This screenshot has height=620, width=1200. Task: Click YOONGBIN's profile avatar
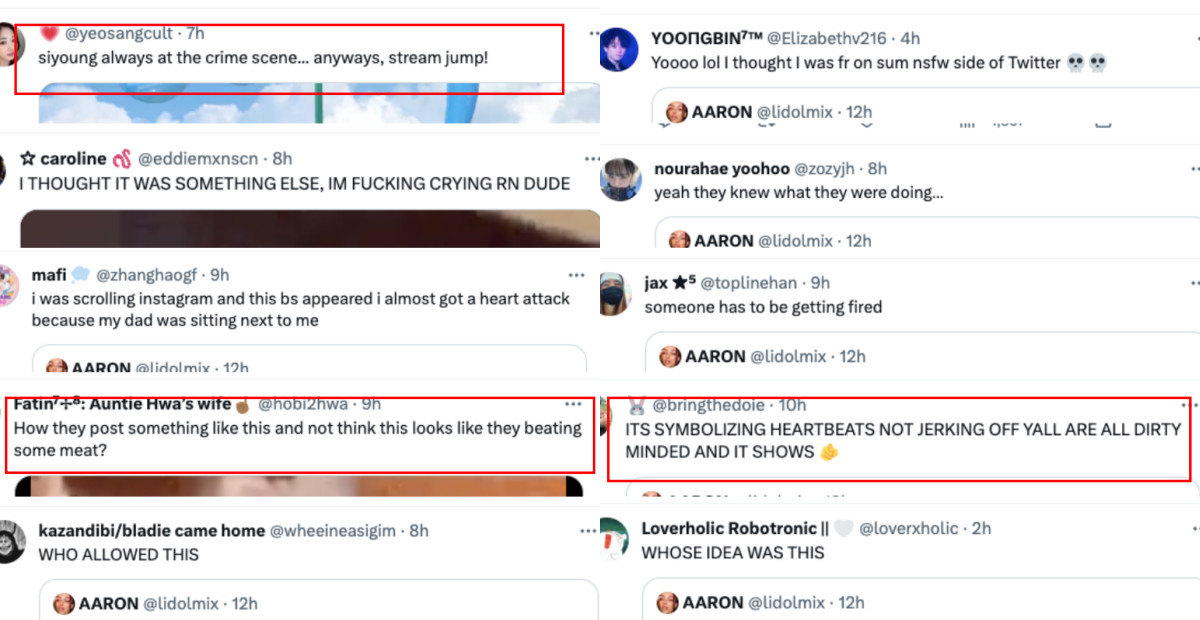point(619,50)
